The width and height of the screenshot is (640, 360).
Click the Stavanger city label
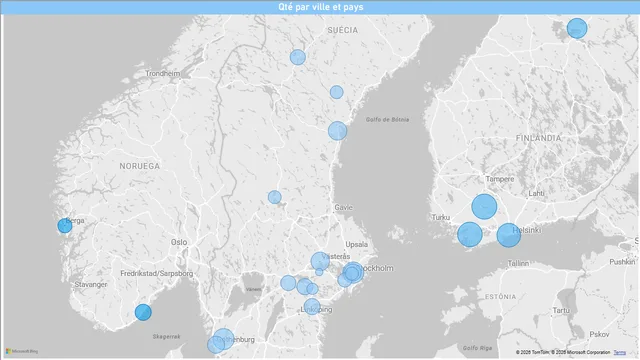tap(91, 284)
